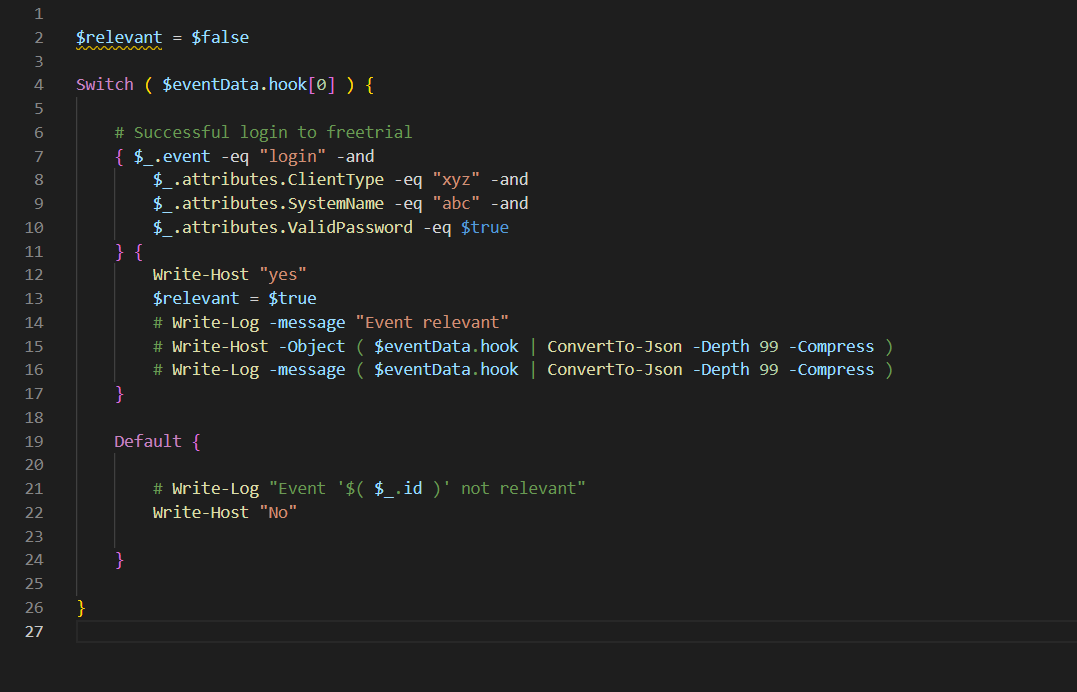
Task: Click the "abc" string value on line 9
Action: [x=455, y=203]
